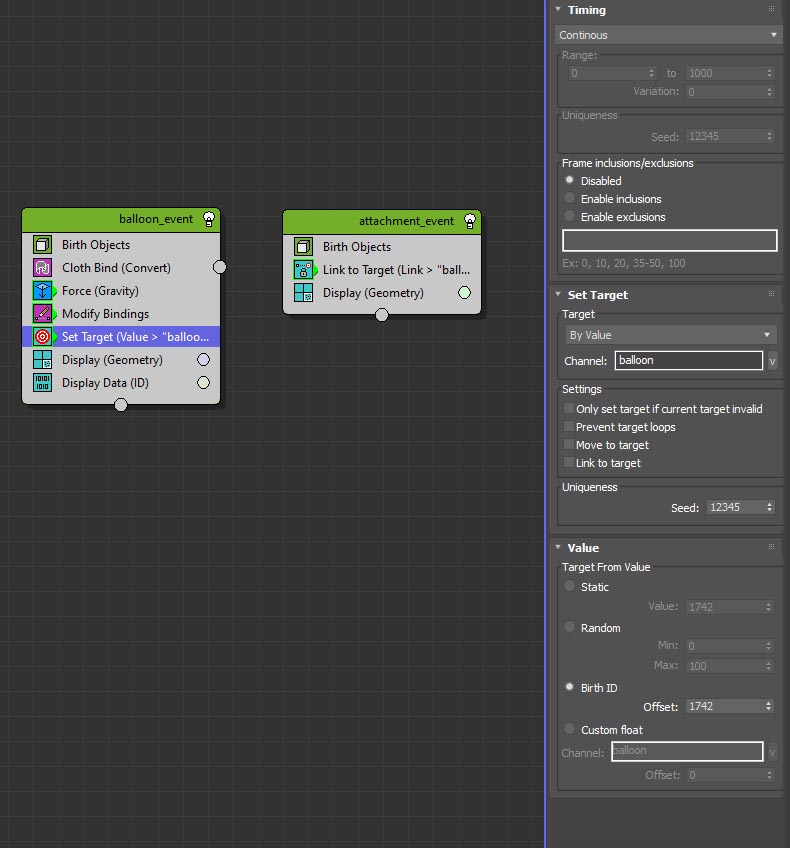Select the Random target value radio button
This screenshot has height=848, width=790.
click(x=570, y=628)
